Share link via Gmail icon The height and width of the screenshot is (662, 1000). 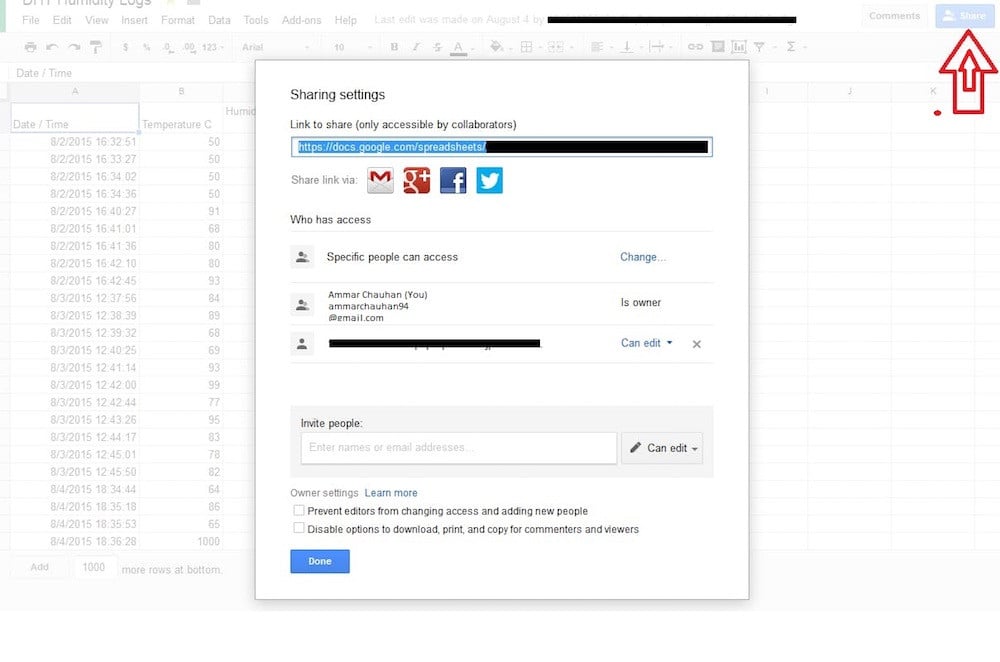(x=380, y=181)
